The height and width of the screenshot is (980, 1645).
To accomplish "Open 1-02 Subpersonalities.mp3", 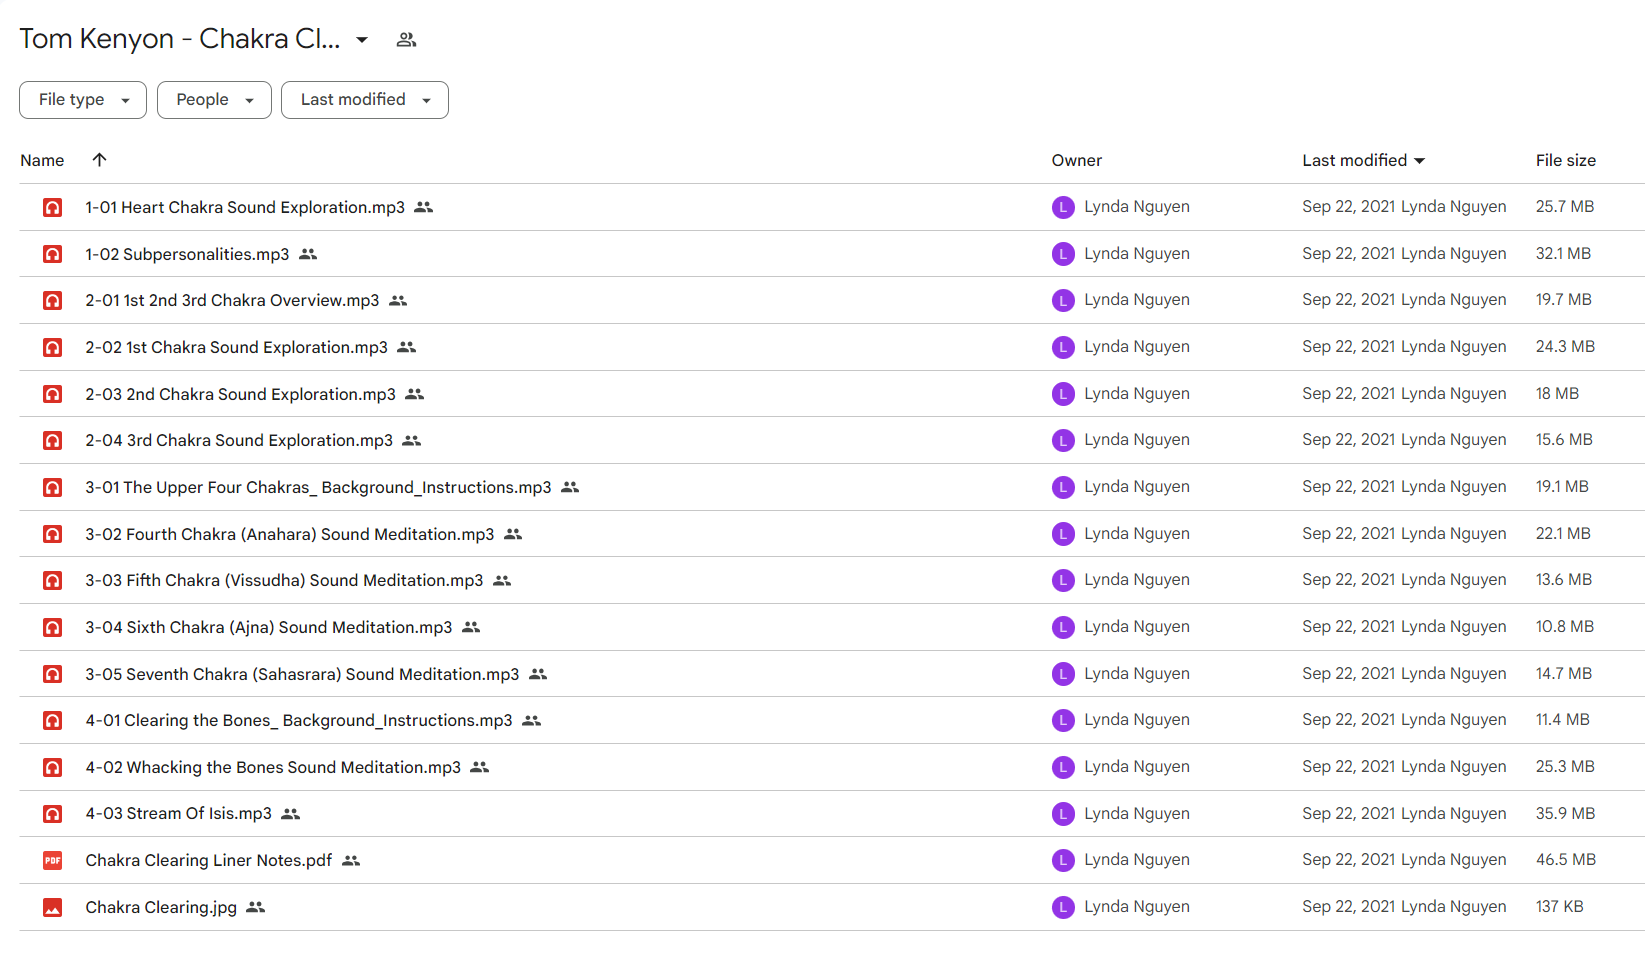I will click(187, 254).
